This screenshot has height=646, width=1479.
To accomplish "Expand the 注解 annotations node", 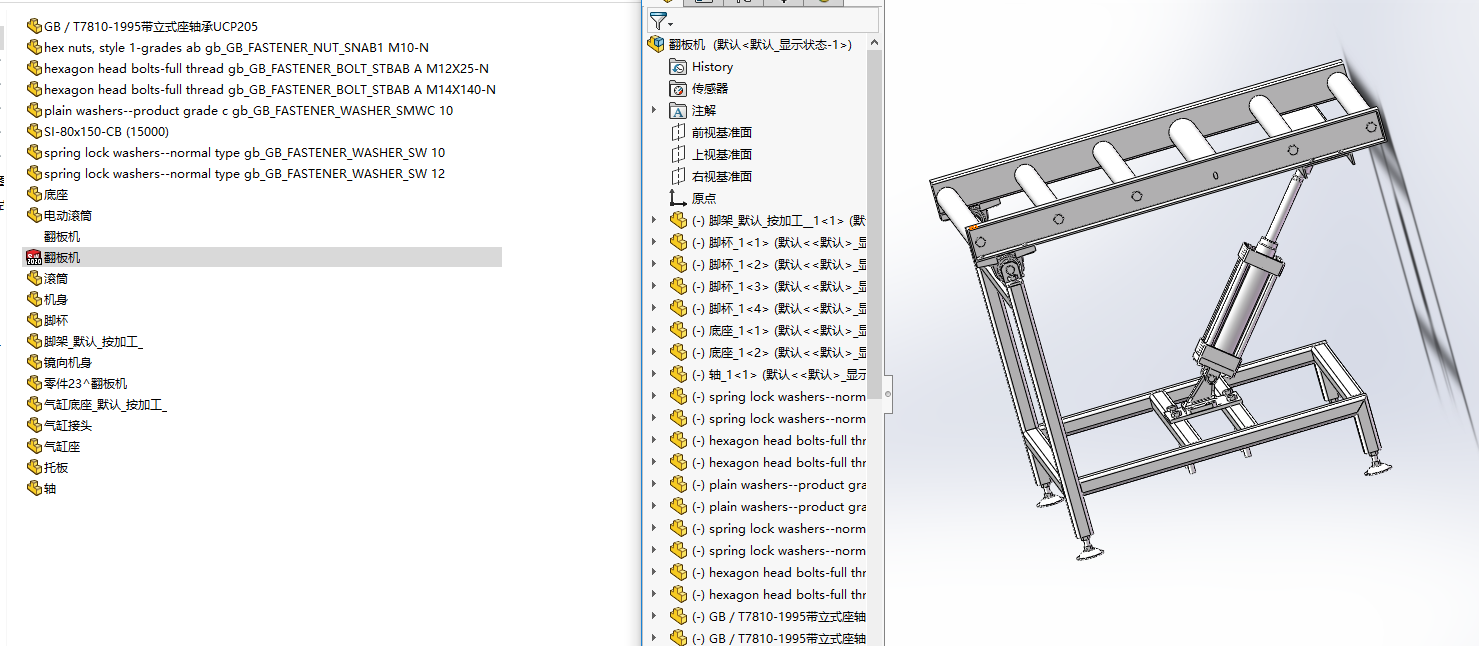I will click(655, 111).
